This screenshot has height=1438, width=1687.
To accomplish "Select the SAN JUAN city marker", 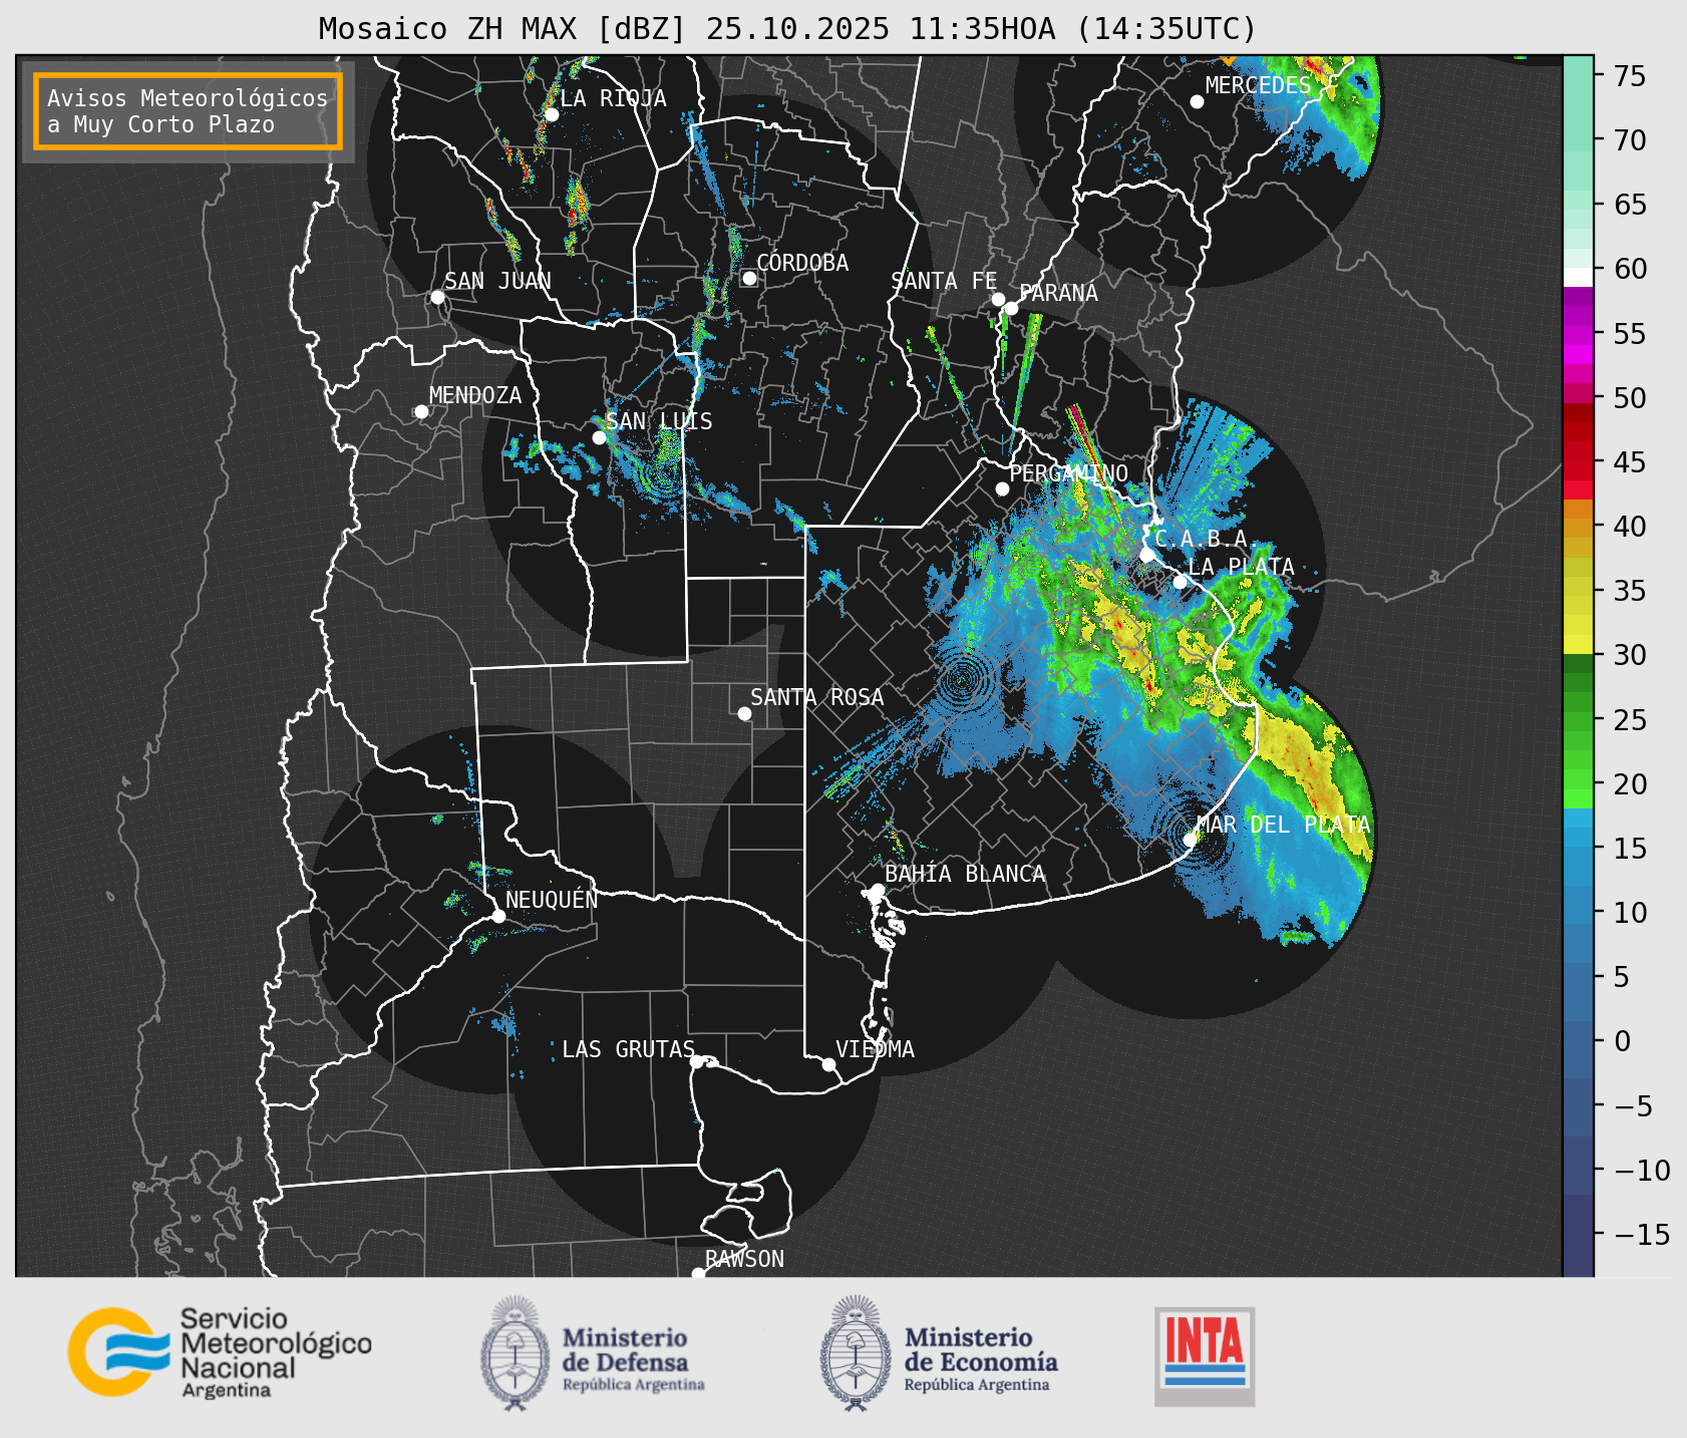I will click(x=437, y=297).
